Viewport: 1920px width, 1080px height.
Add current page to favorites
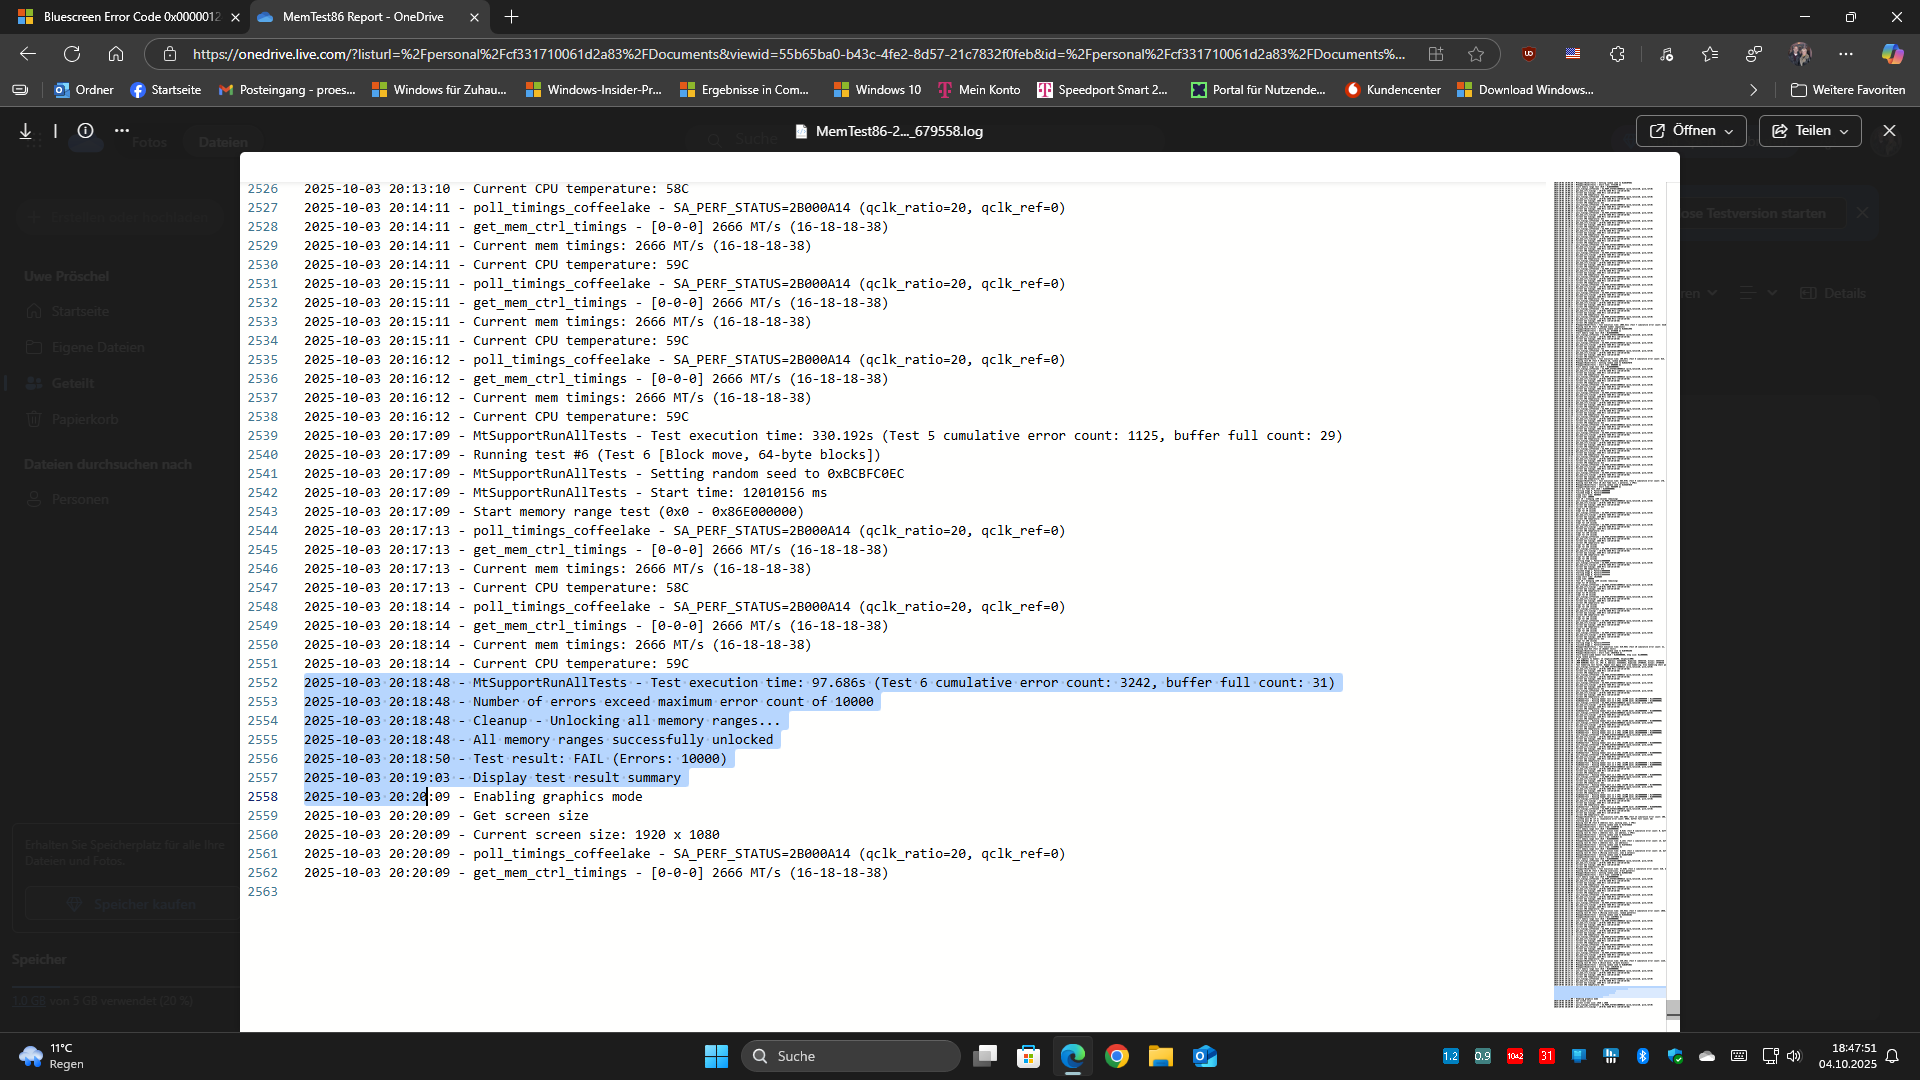[1477, 54]
